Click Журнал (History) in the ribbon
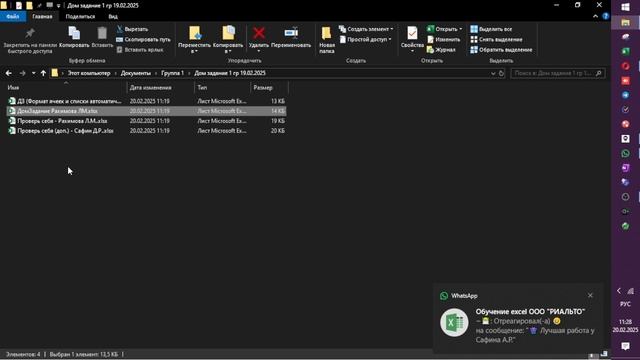This screenshot has height=360, width=640. 441,50
